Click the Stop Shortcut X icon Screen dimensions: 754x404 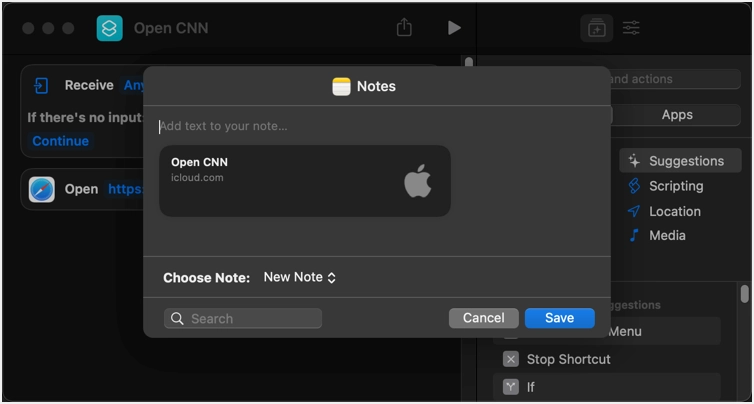tap(511, 359)
